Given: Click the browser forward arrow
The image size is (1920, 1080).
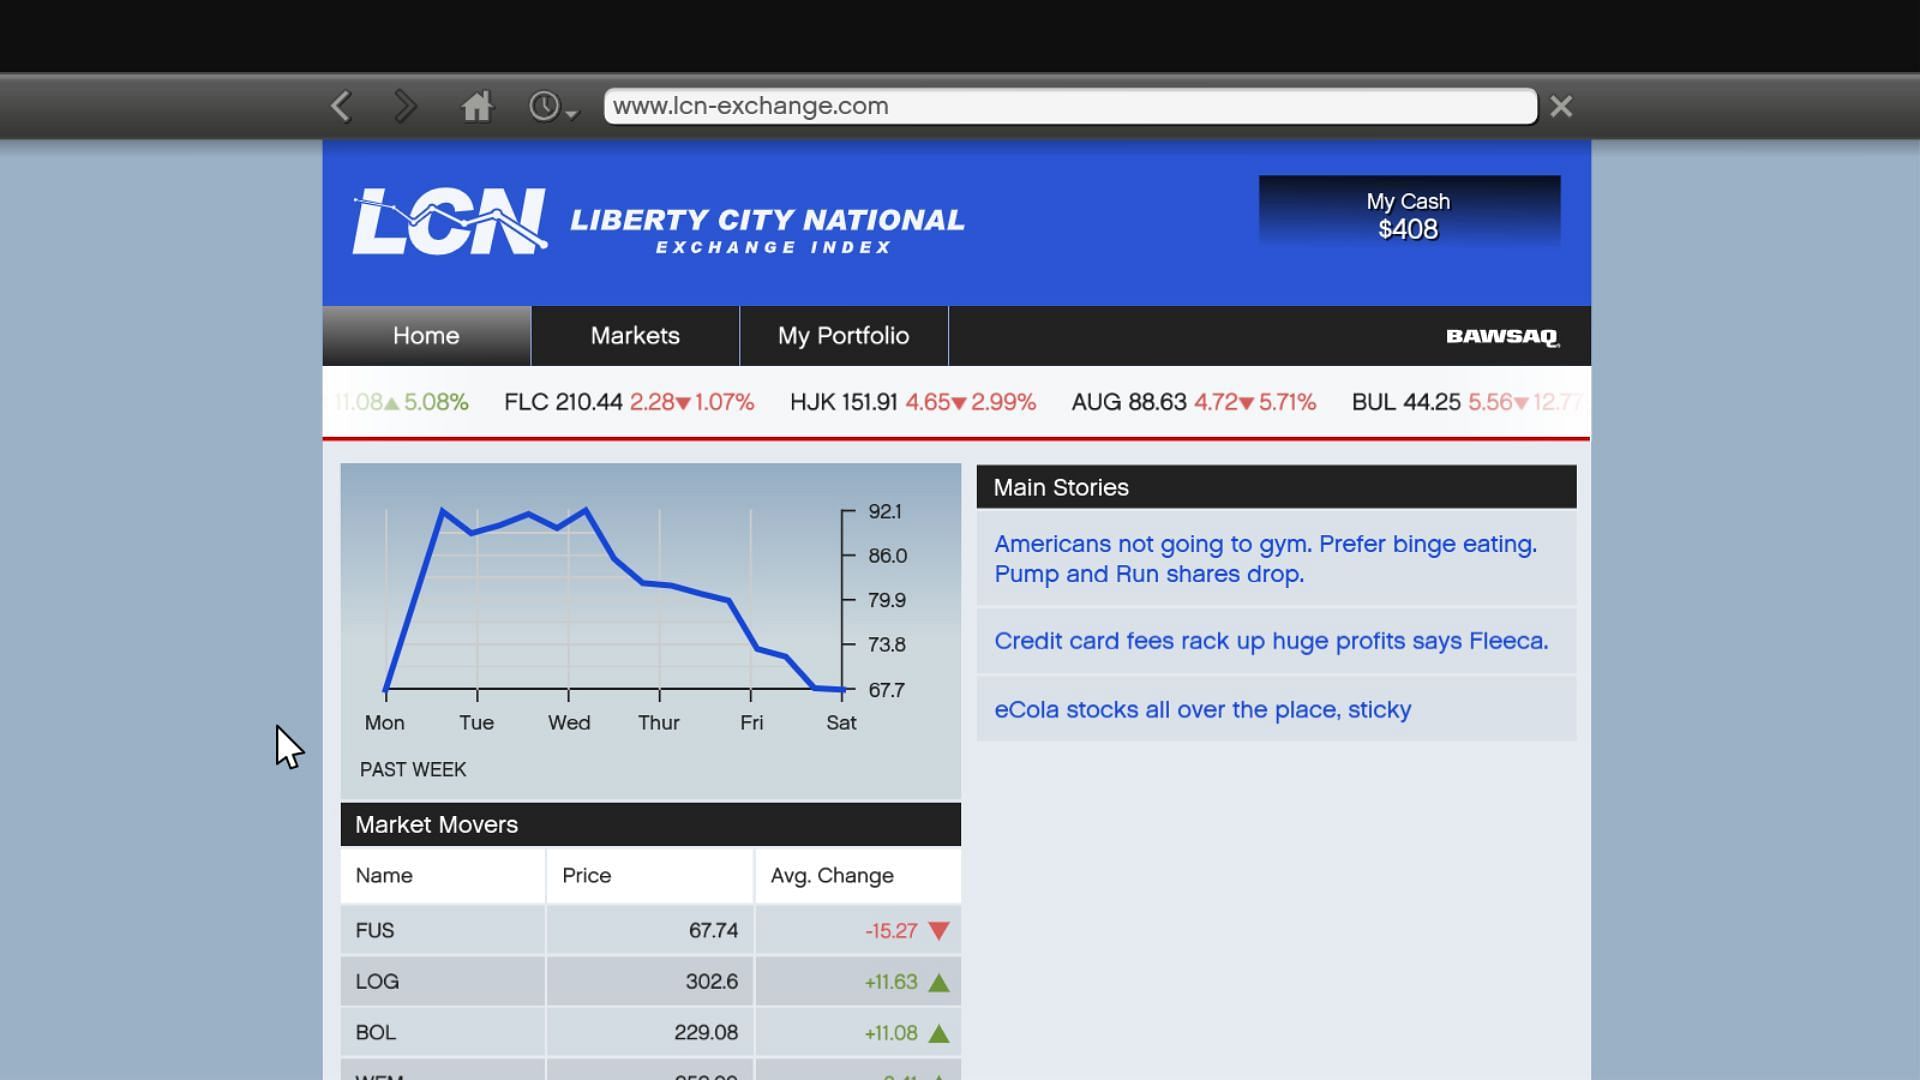Looking at the screenshot, I should (x=405, y=106).
